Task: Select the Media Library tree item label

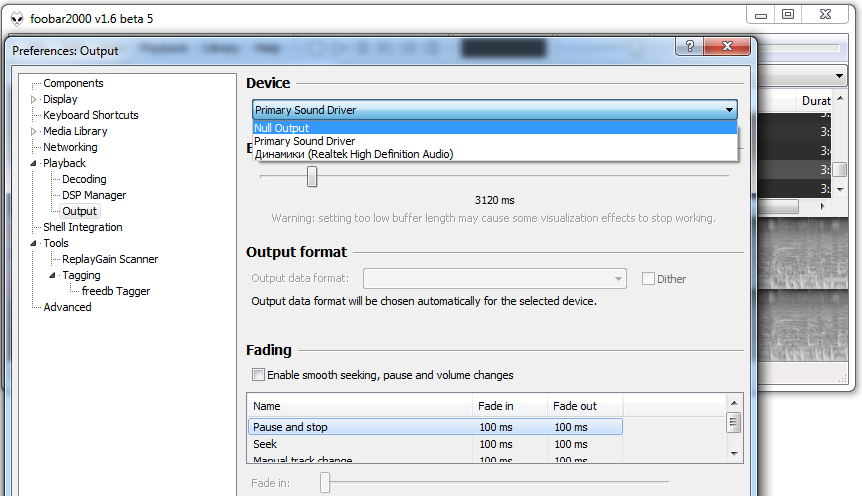Action: point(75,131)
